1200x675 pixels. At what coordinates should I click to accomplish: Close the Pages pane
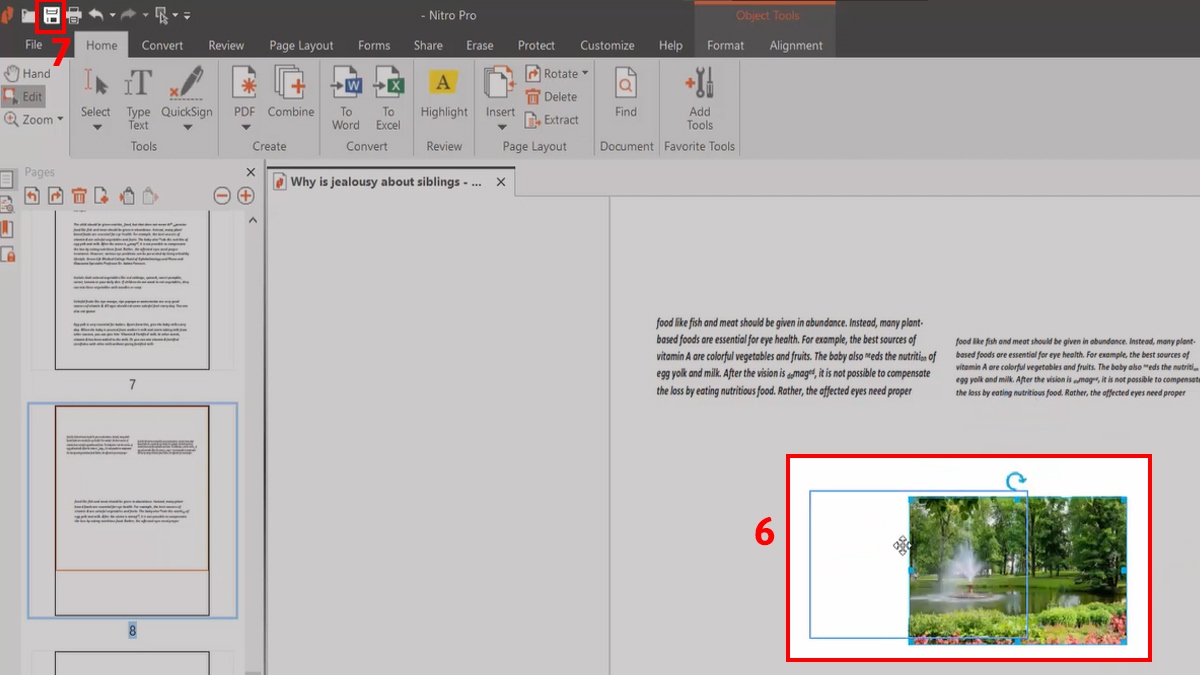tap(252, 172)
